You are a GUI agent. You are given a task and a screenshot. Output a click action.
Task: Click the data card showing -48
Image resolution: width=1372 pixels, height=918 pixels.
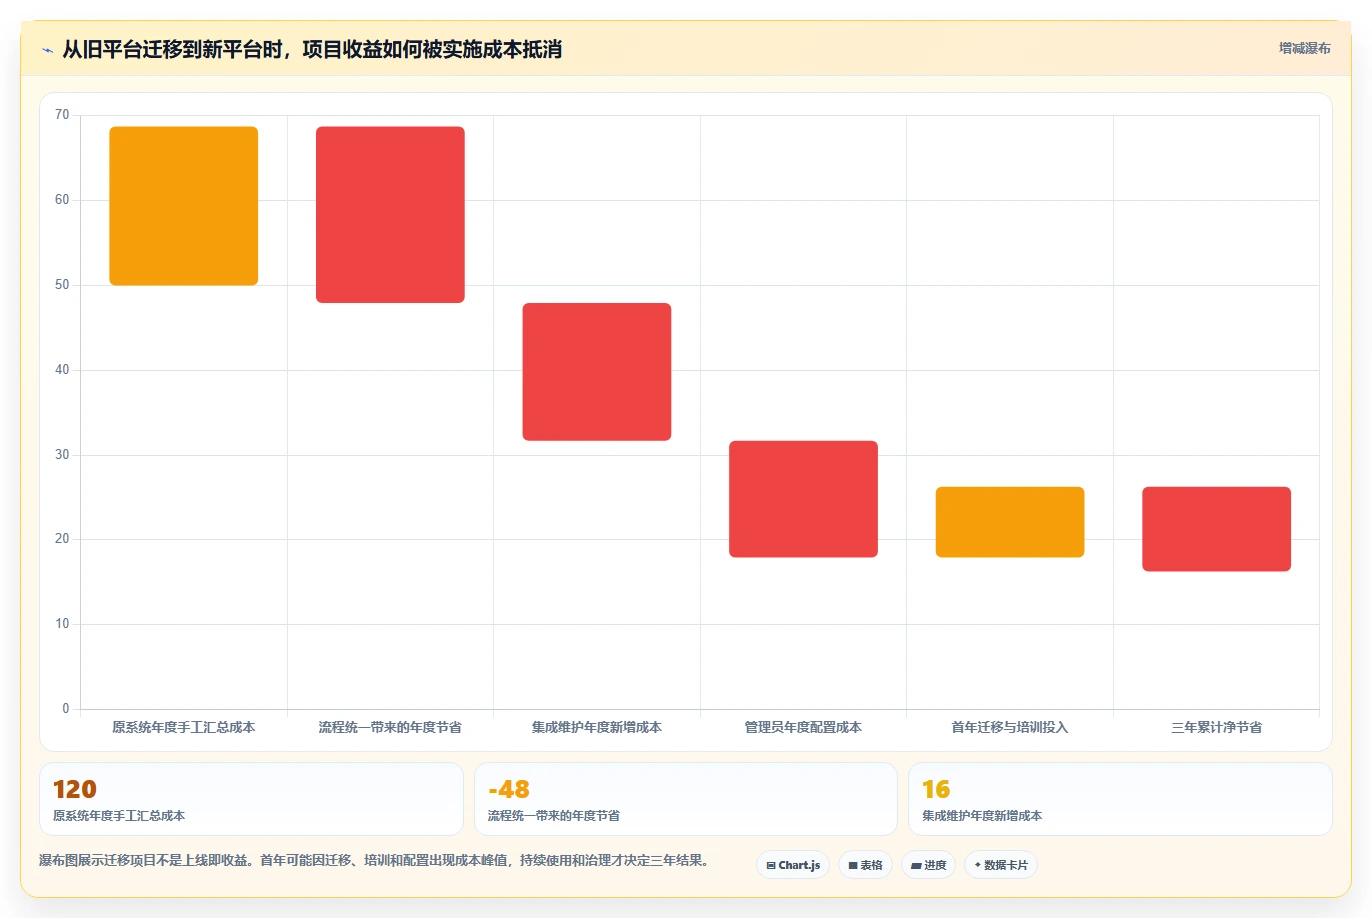(686, 799)
